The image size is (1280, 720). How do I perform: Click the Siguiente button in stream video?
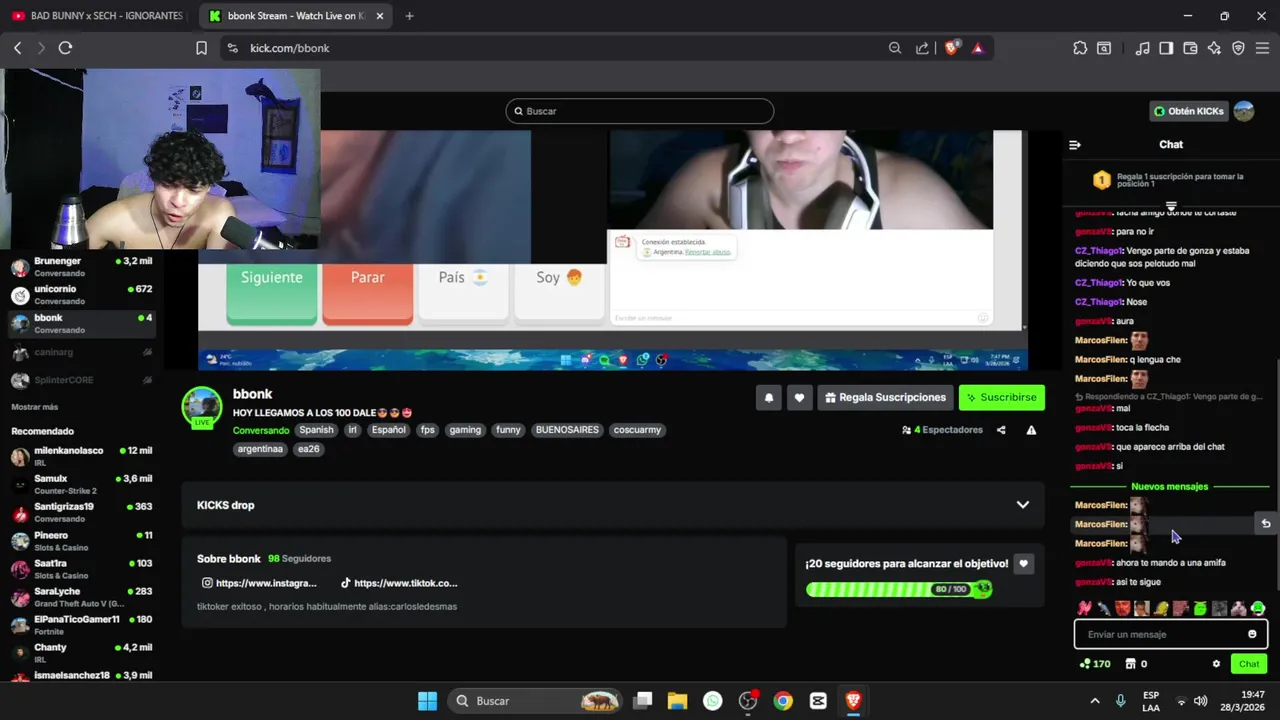[271, 294]
